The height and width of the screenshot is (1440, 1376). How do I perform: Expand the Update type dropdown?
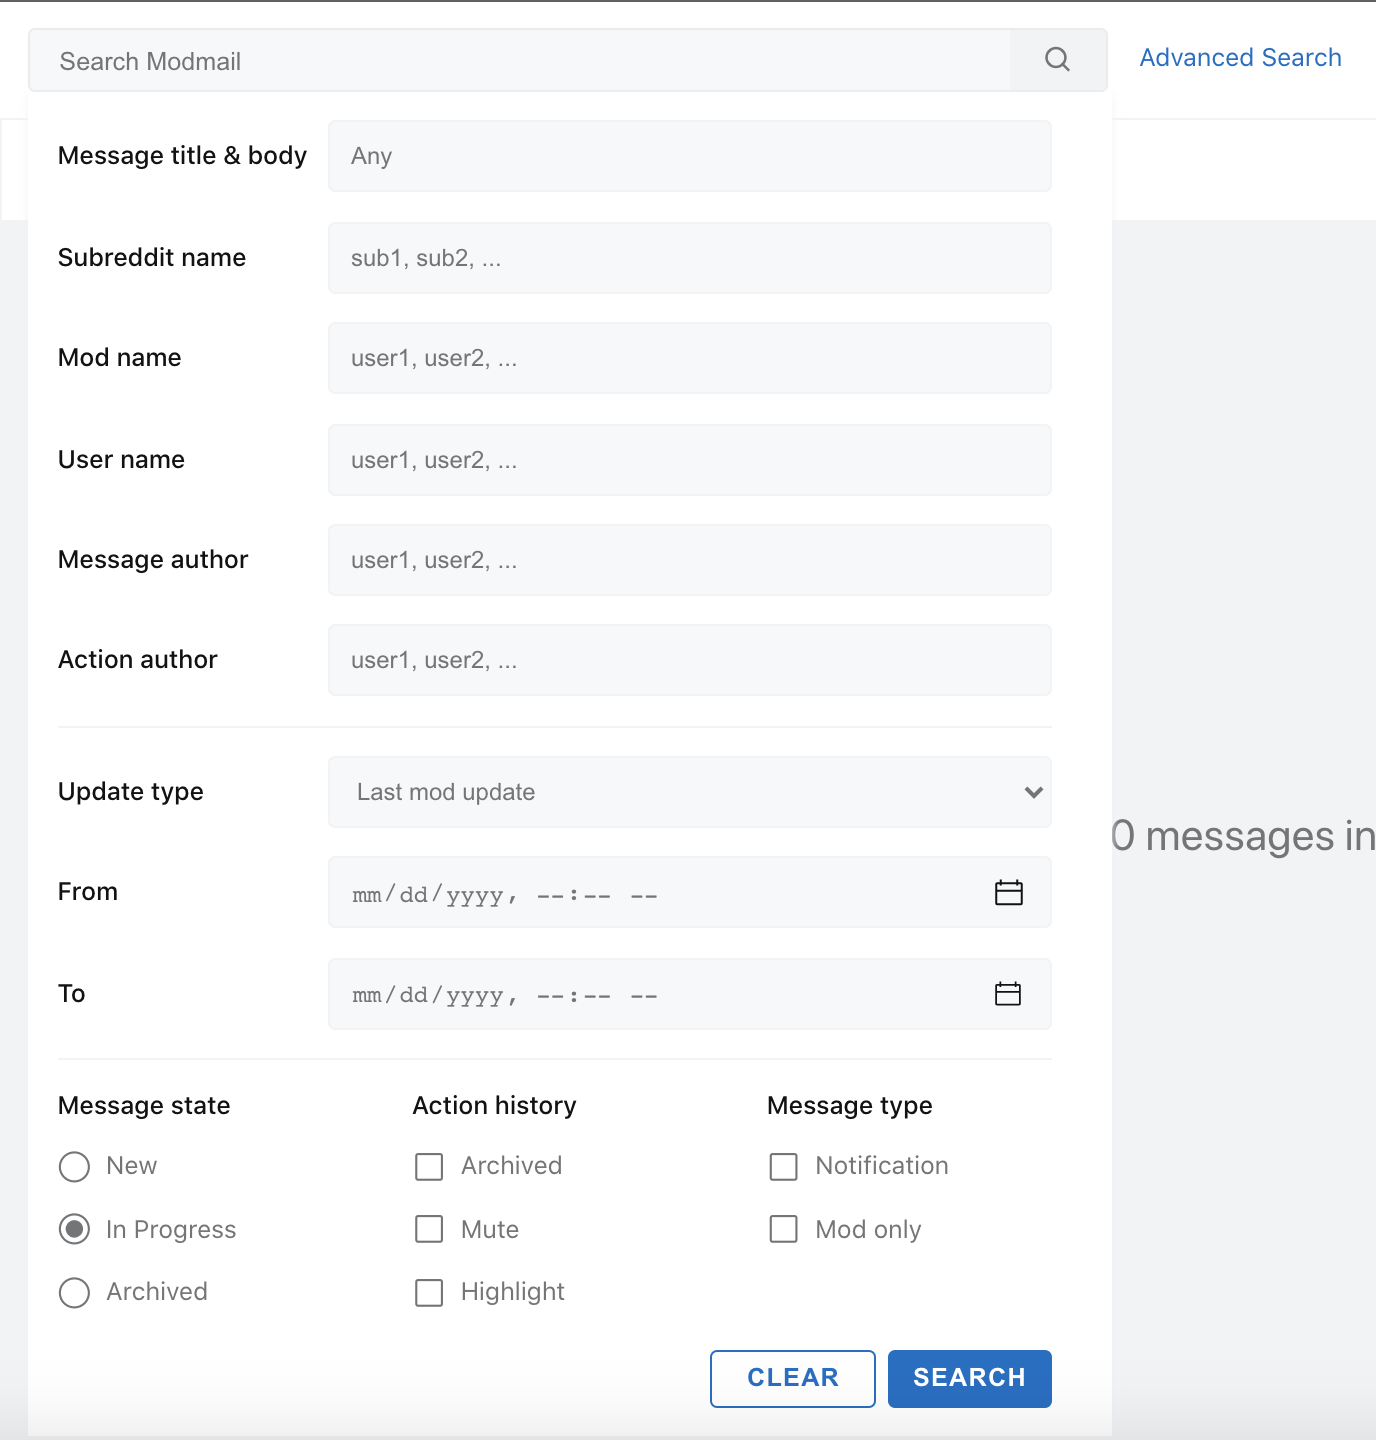point(689,792)
